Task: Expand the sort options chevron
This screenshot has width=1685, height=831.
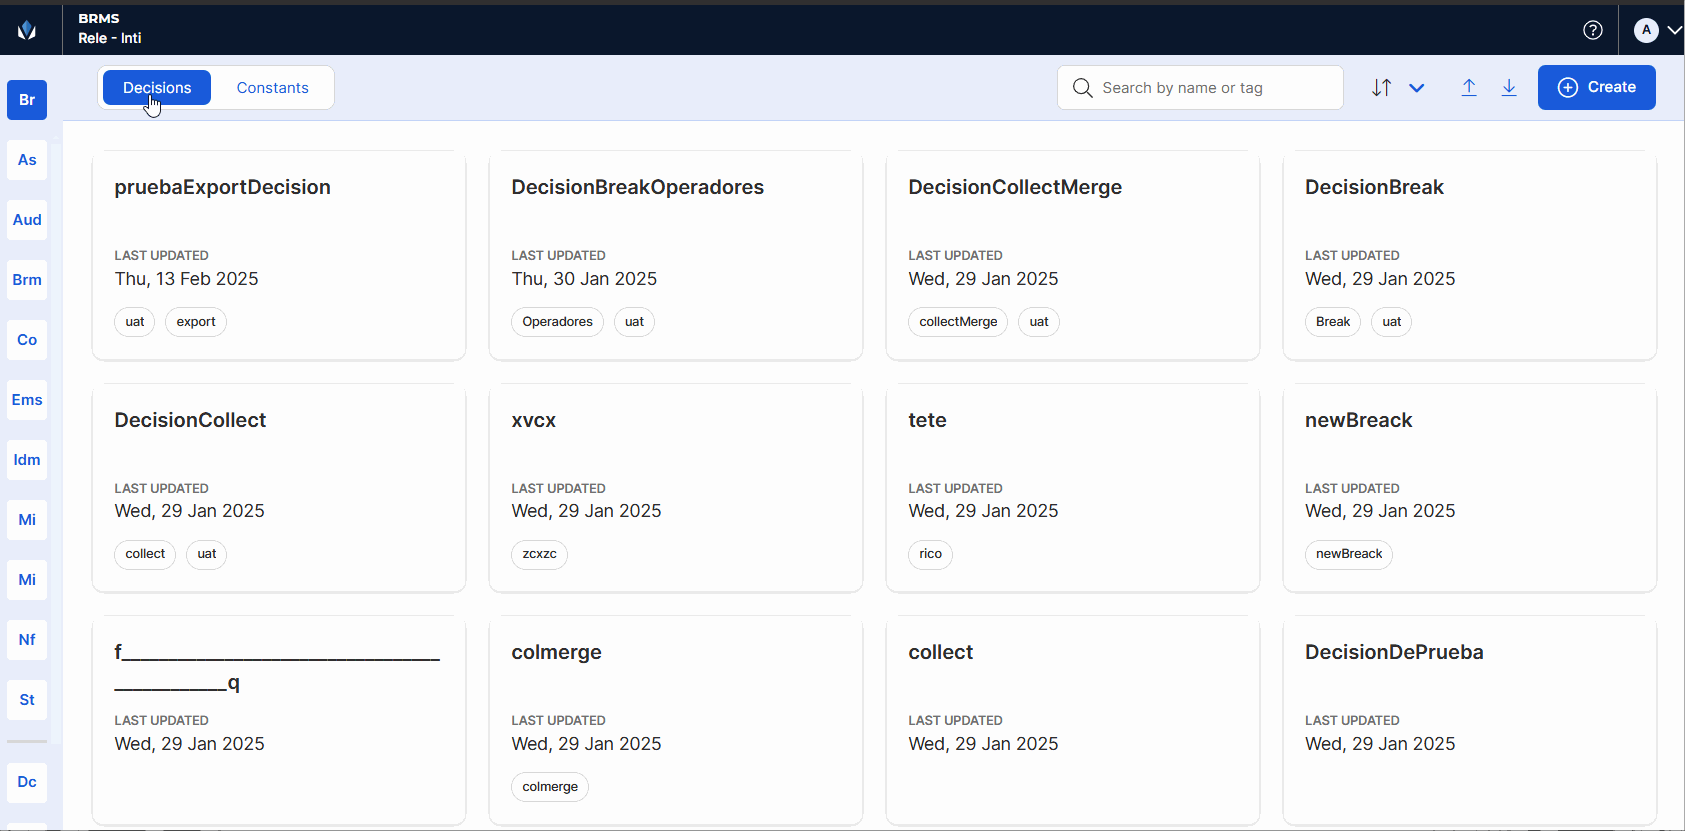Action: point(1417,88)
